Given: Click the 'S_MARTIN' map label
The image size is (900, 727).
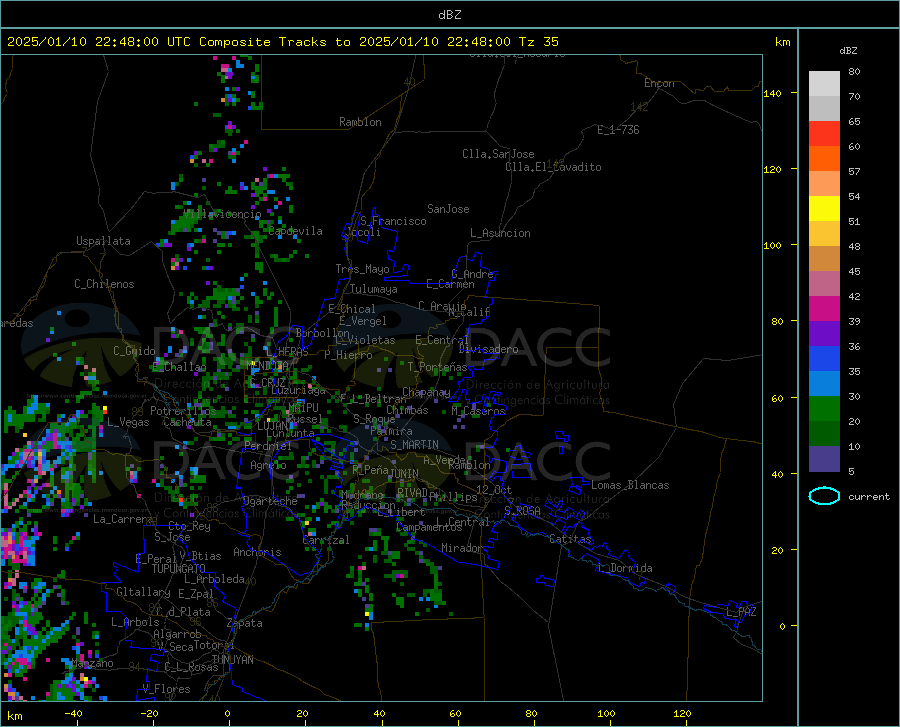Looking at the screenshot, I should (414, 445).
